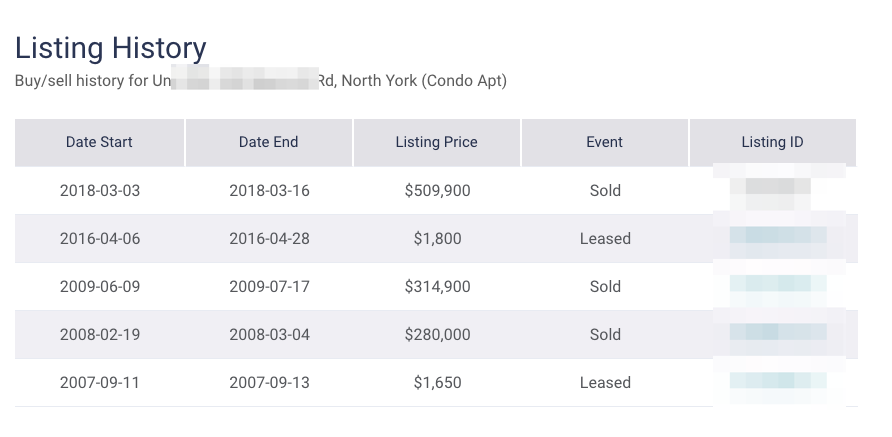Click the Leased event in 2016 row
Image resolution: width=892 pixels, height=437 pixels.
coord(605,238)
